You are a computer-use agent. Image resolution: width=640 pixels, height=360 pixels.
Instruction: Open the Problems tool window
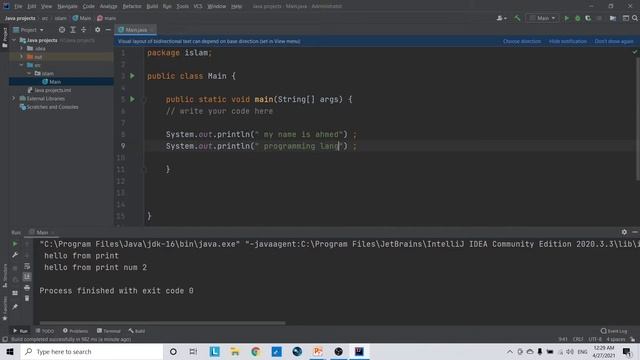76,331
